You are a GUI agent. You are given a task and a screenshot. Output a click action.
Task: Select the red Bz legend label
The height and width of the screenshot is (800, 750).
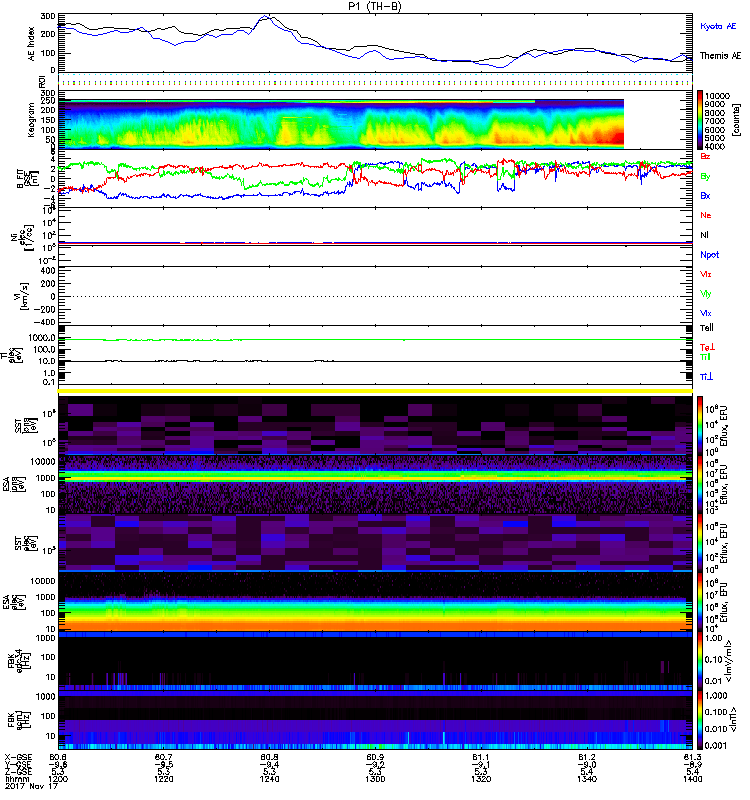pyautogui.click(x=705, y=156)
